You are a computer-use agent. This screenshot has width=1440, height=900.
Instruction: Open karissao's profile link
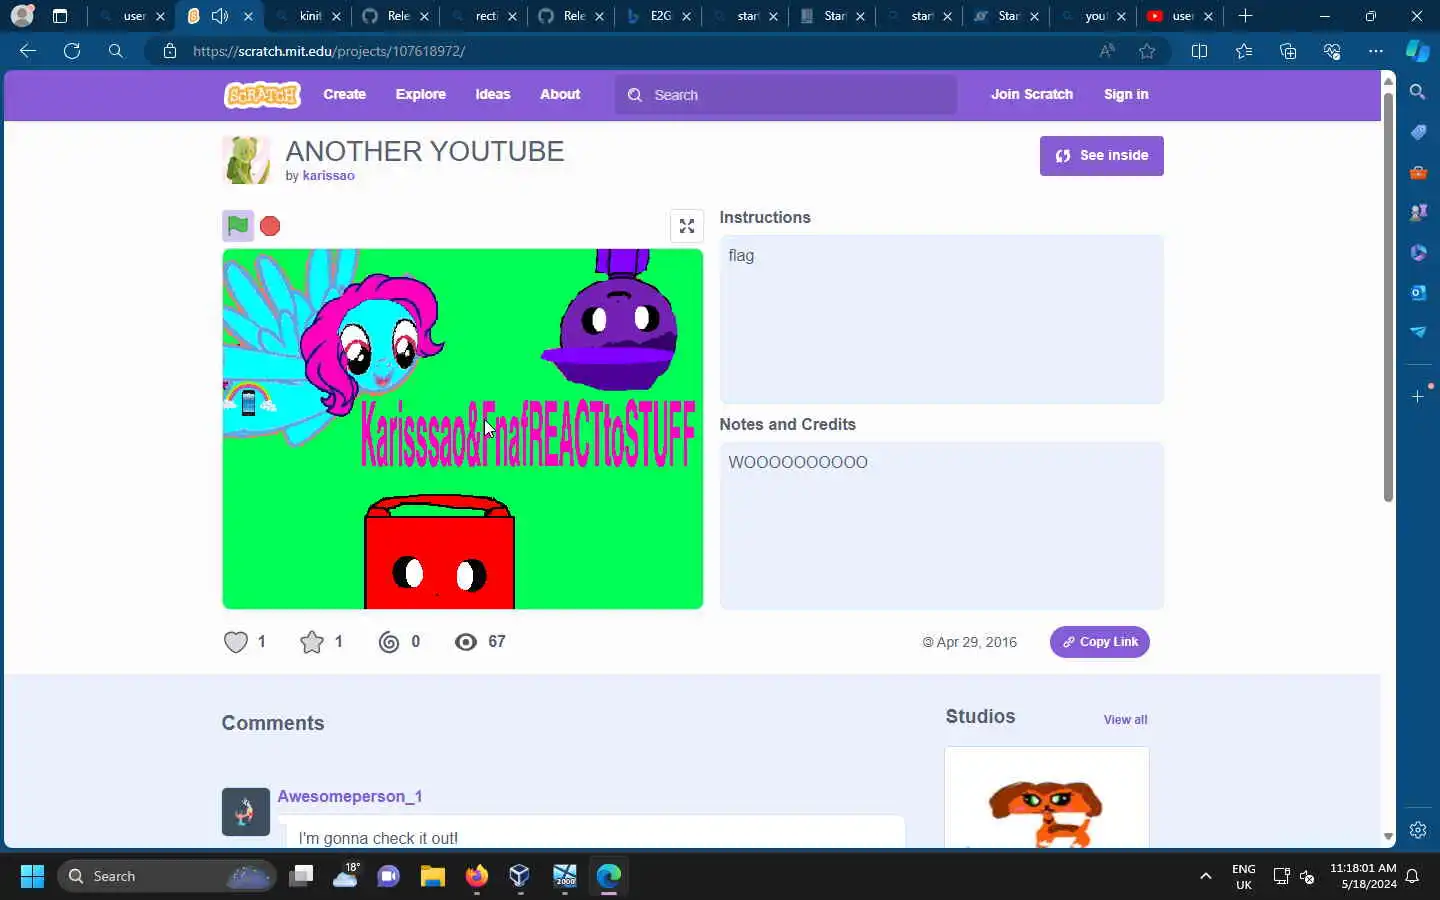coord(328,176)
